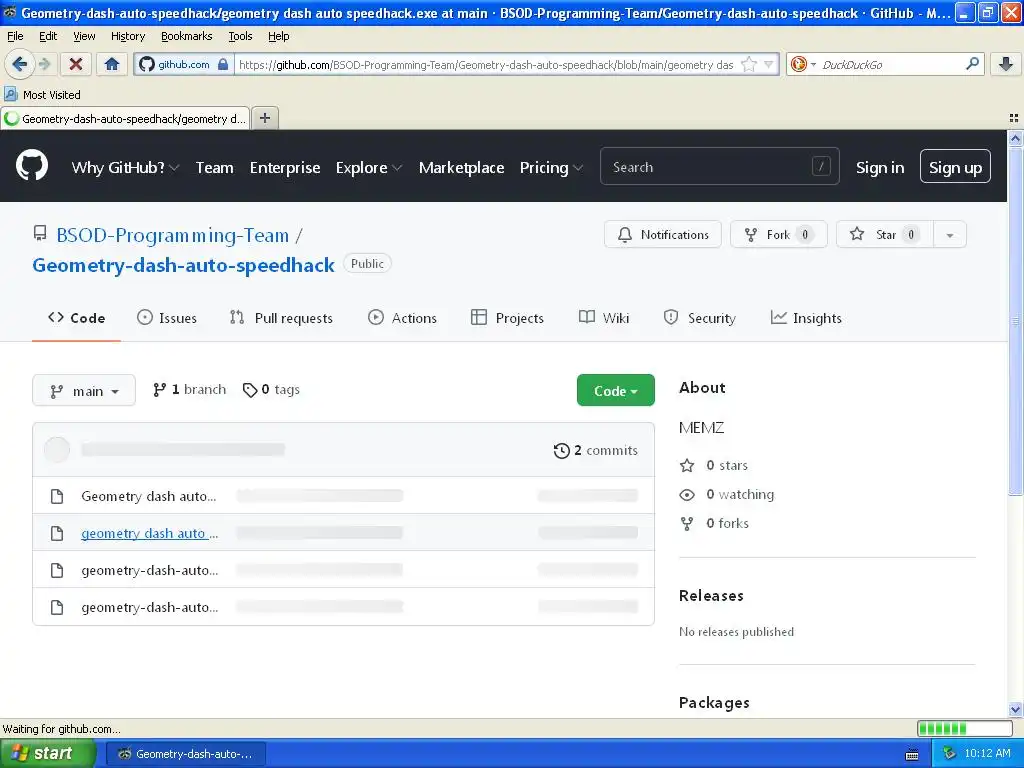Open the green Code dropdown button

point(615,391)
